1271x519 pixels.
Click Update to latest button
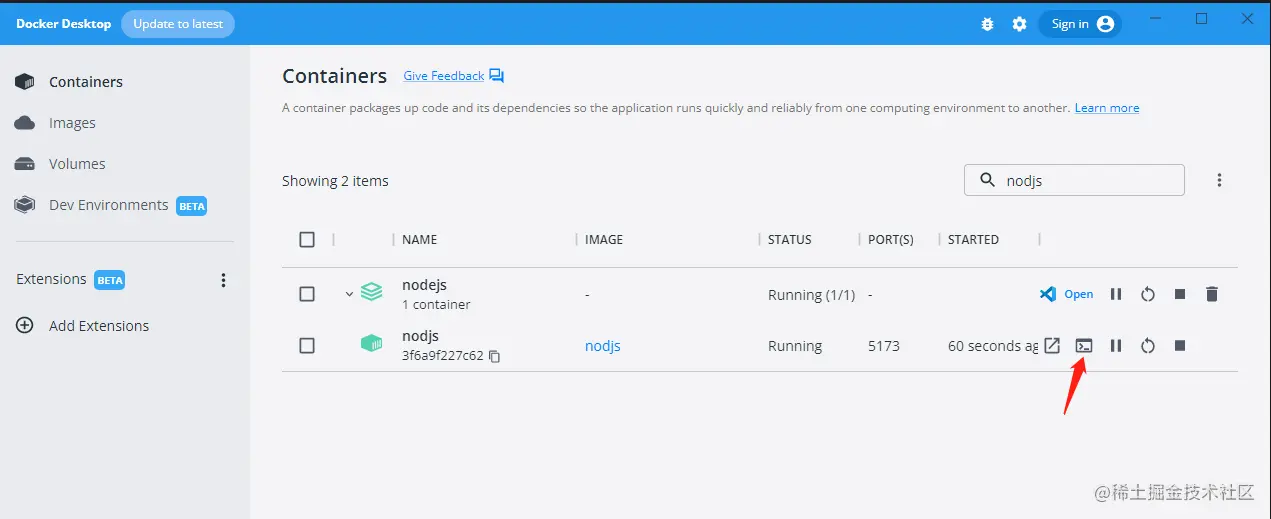click(x=178, y=24)
